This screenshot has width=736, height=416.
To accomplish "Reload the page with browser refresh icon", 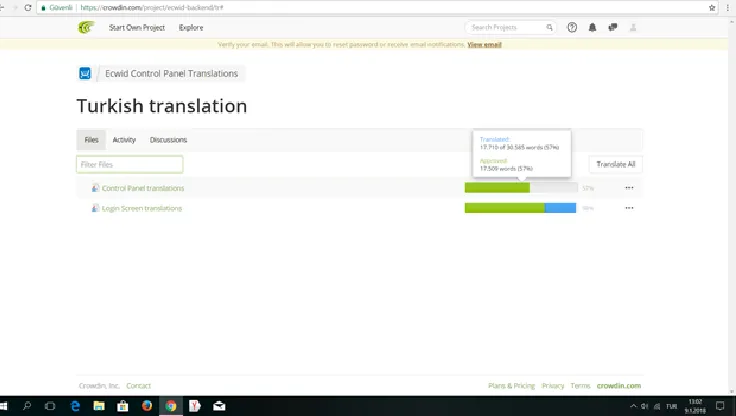I will [x=28, y=8].
